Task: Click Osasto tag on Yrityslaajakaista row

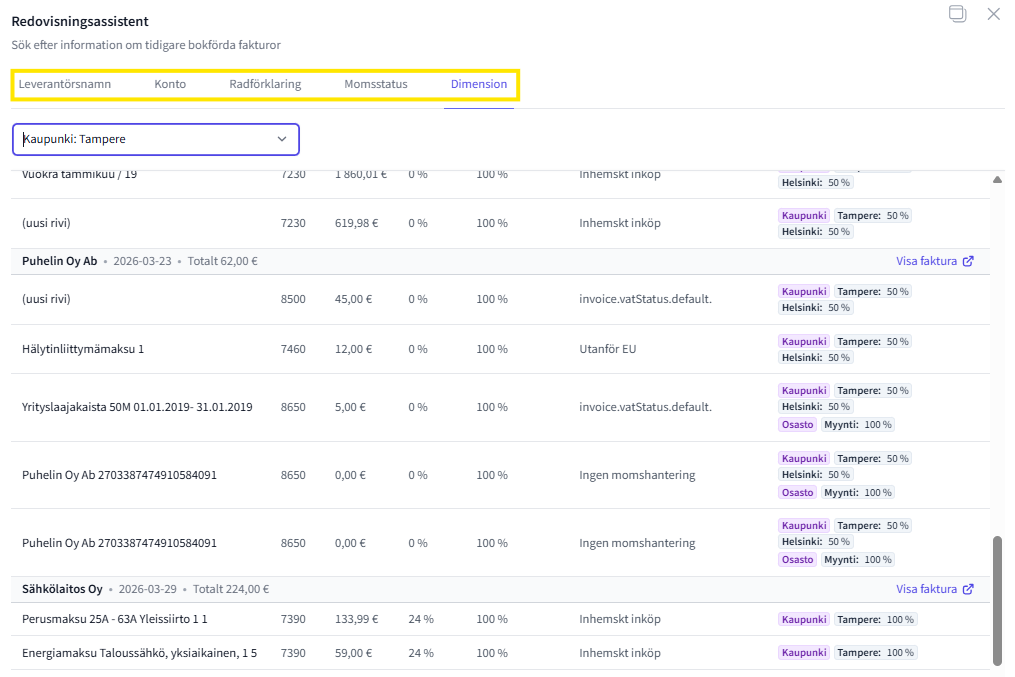Action: coord(797,424)
